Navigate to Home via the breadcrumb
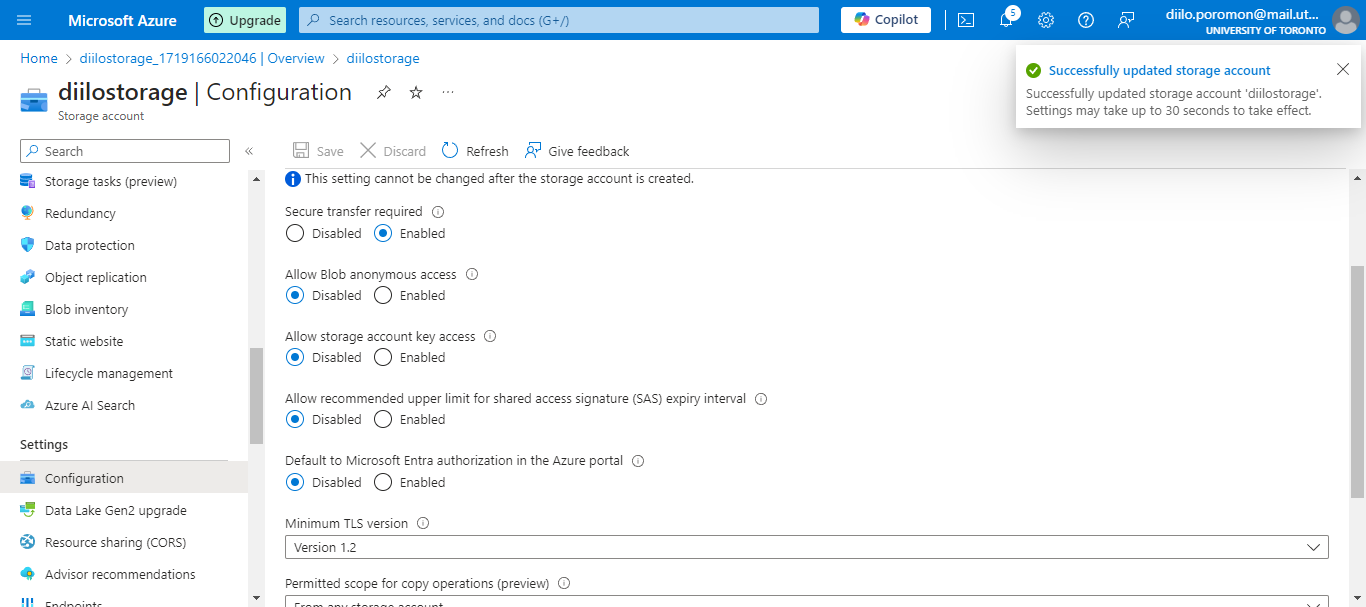The width and height of the screenshot is (1366, 607). pyautogui.click(x=38, y=58)
